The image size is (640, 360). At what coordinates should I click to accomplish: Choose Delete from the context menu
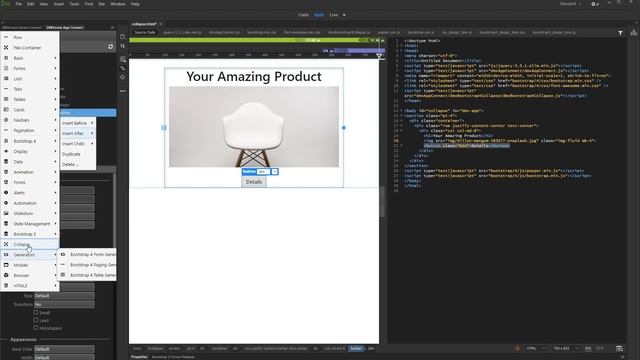click(x=78, y=164)
